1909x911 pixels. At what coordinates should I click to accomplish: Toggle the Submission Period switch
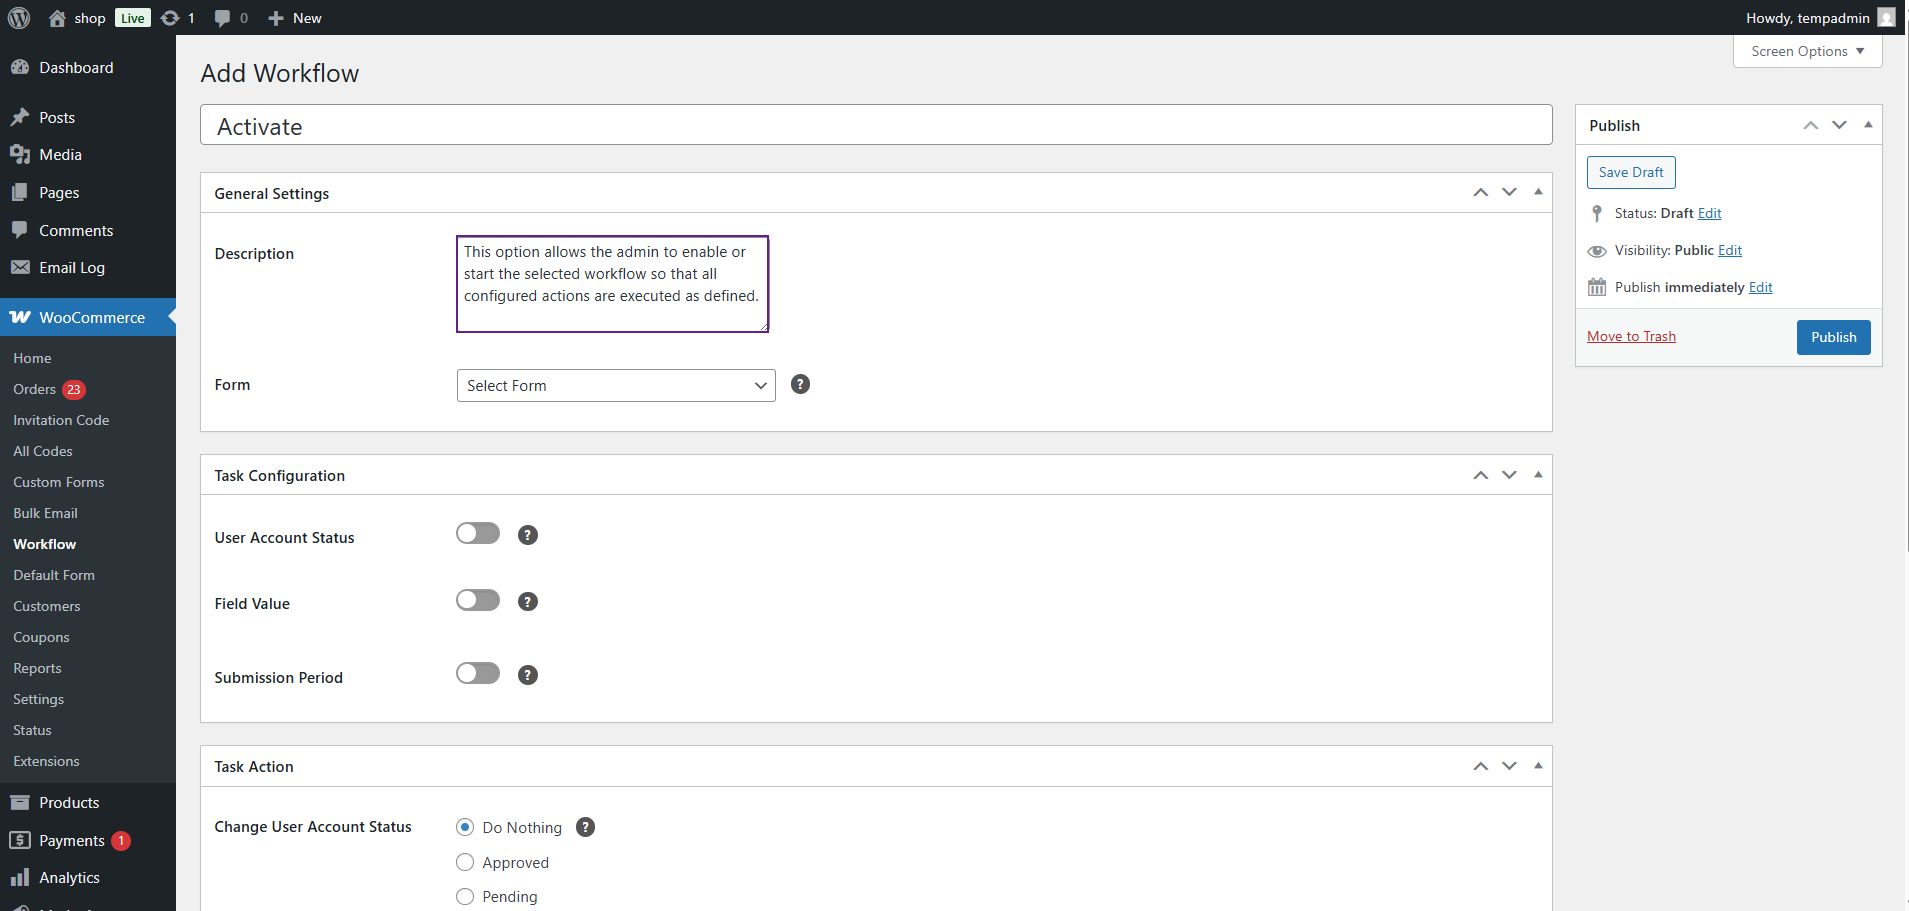point(478,673)
